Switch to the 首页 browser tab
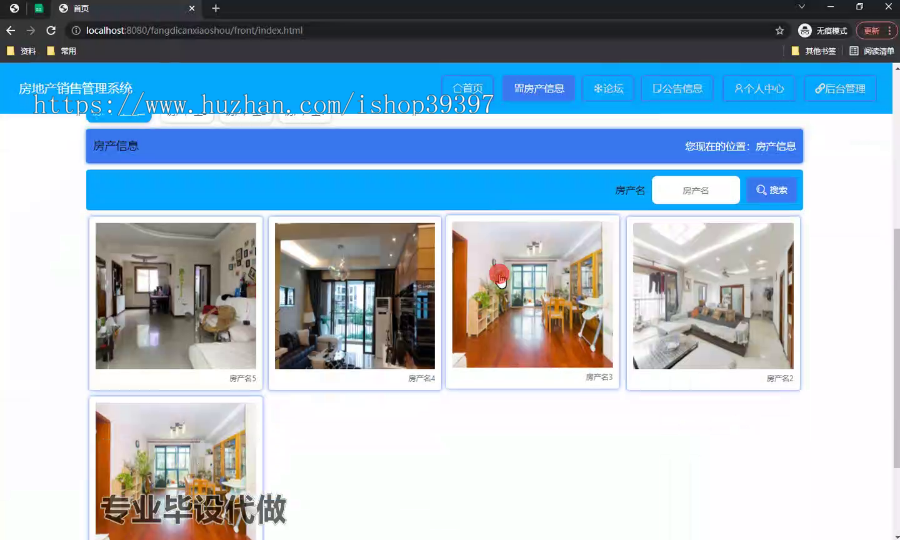 click(x=126, y=8)
